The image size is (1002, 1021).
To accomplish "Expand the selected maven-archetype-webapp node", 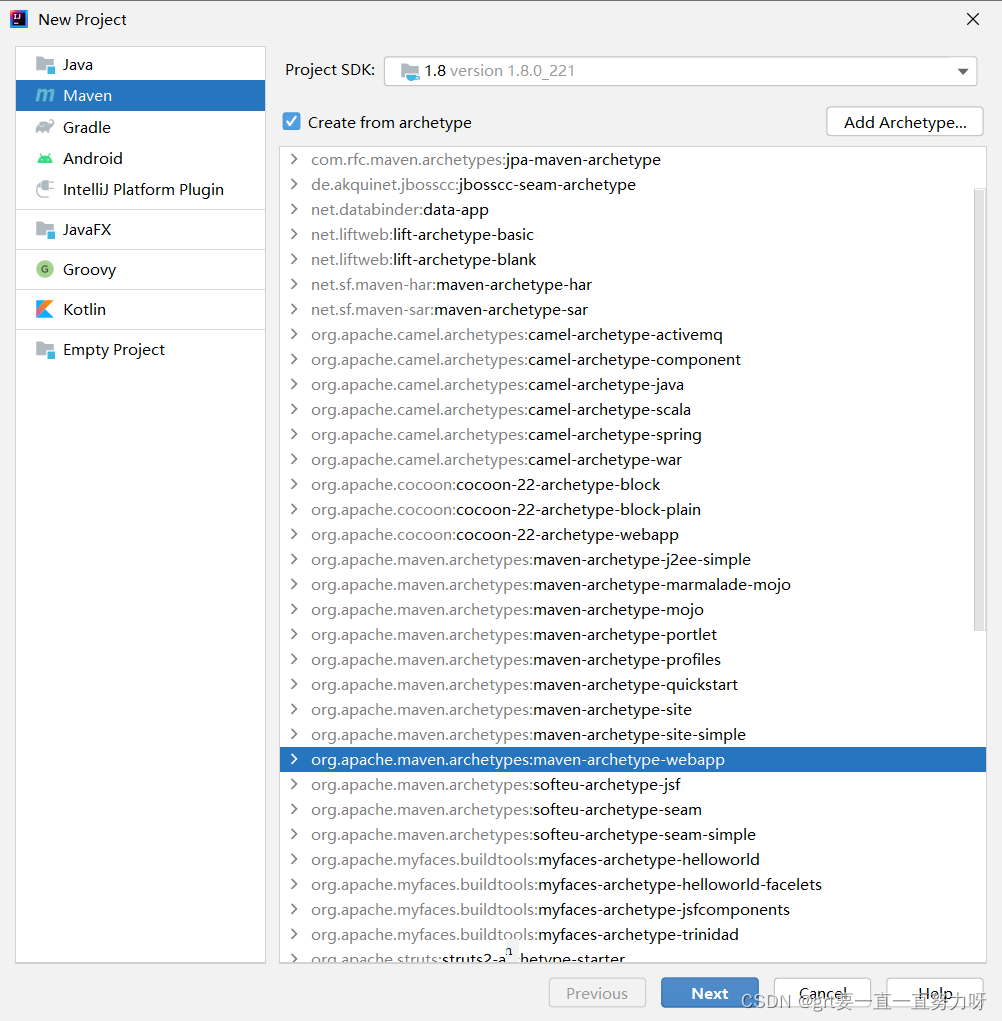I will click(x=294, y=759).
